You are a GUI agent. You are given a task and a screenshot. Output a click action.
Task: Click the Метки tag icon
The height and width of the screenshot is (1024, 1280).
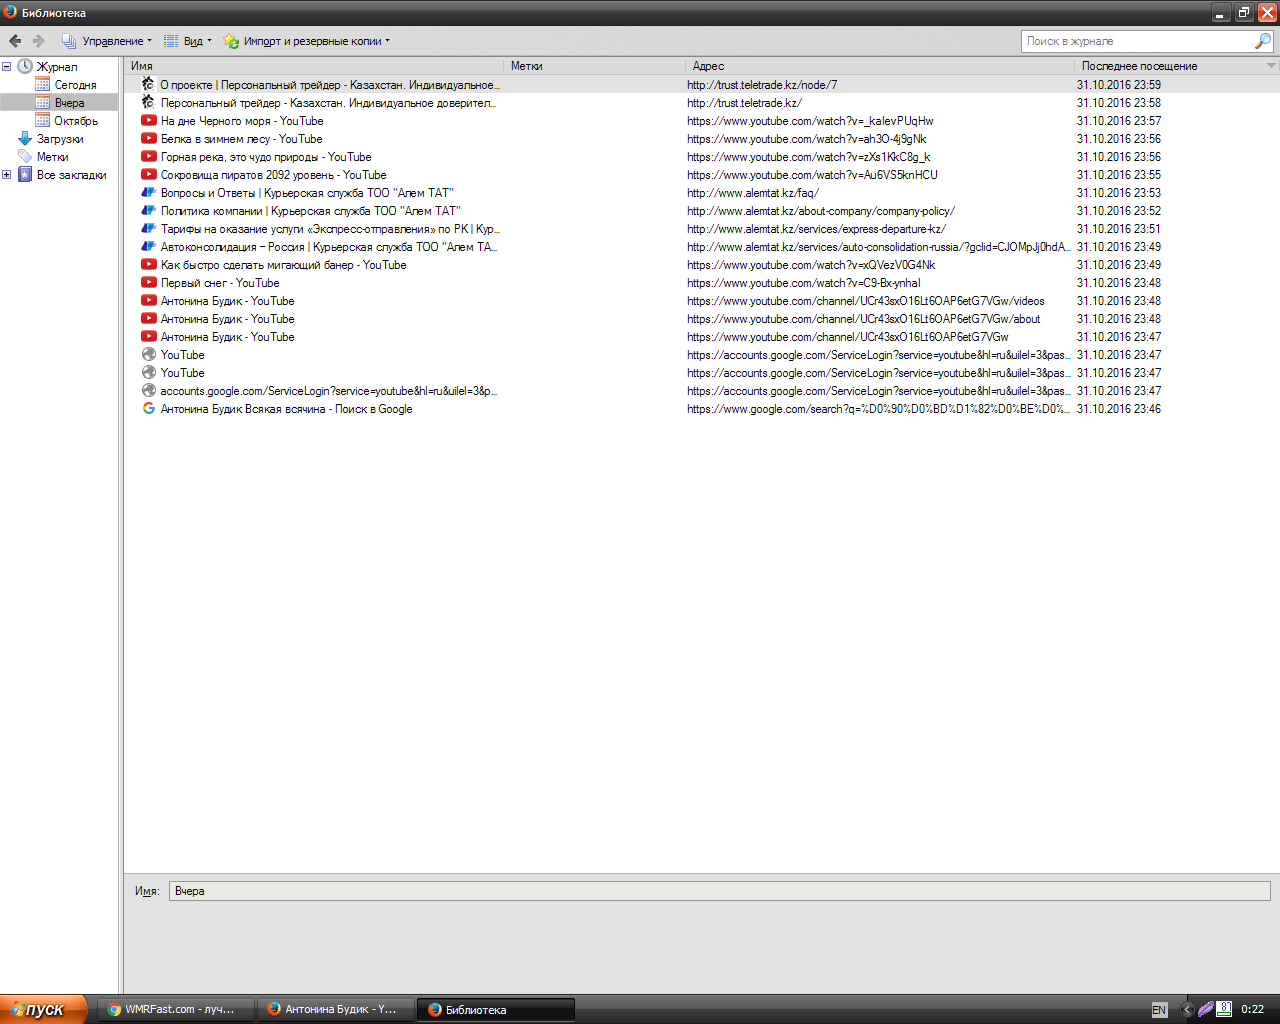coord(25,157)
